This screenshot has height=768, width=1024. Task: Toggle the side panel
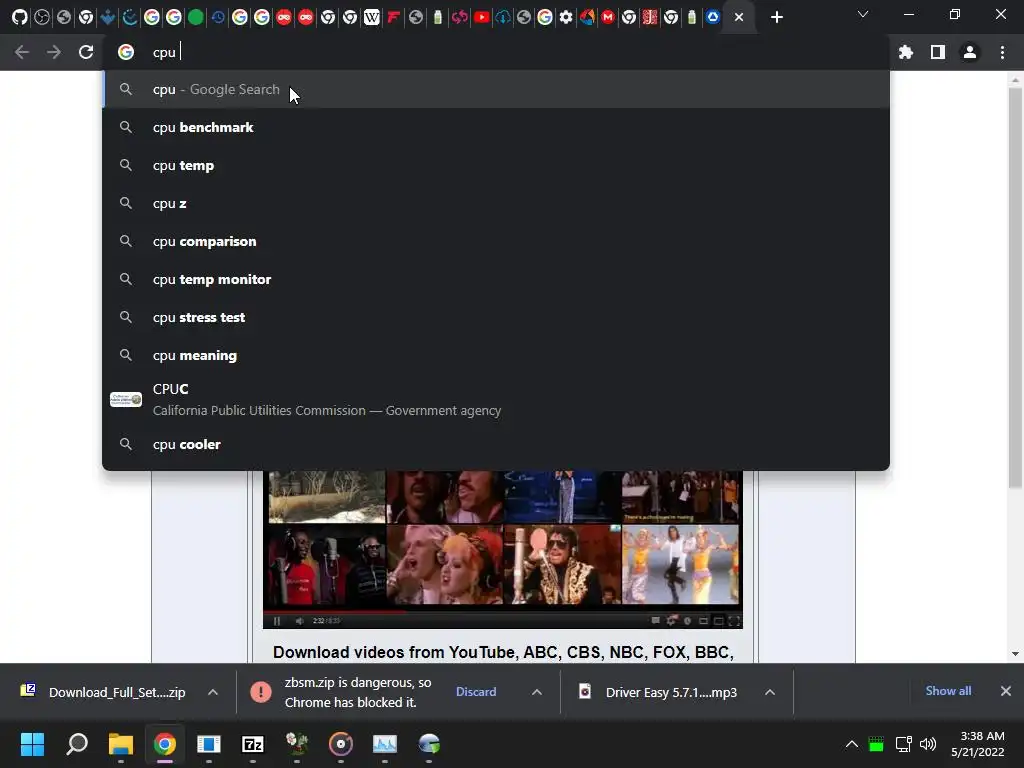938,52
